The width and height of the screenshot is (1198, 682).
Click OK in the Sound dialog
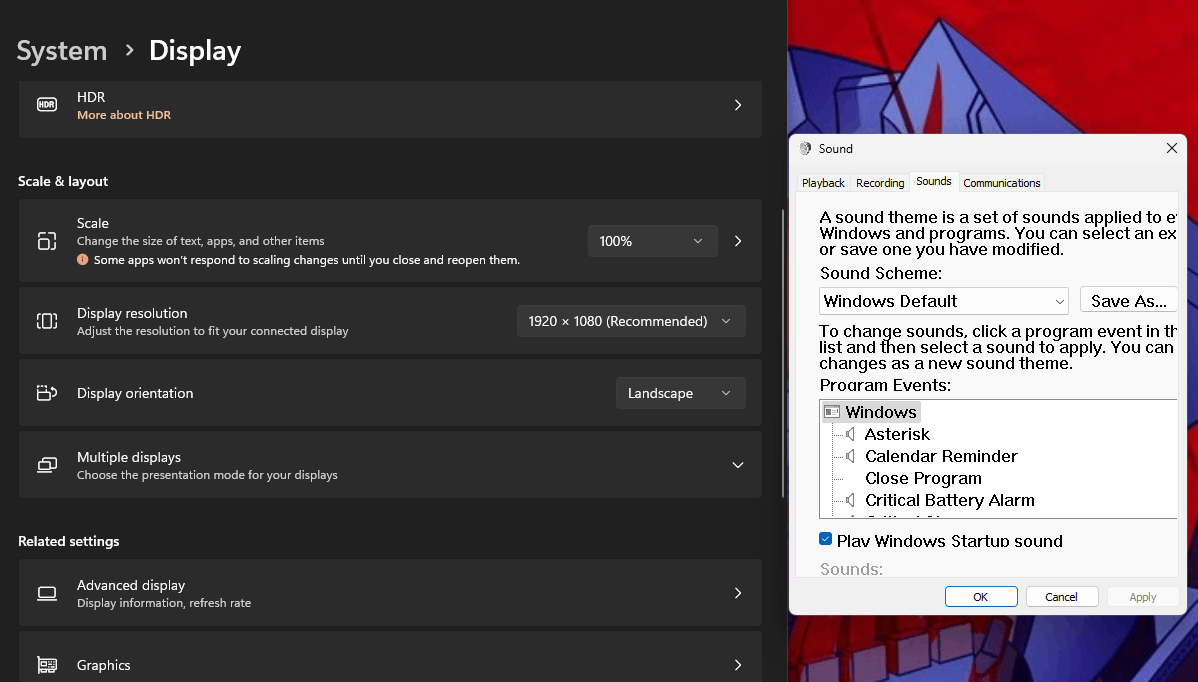point(981,596)
